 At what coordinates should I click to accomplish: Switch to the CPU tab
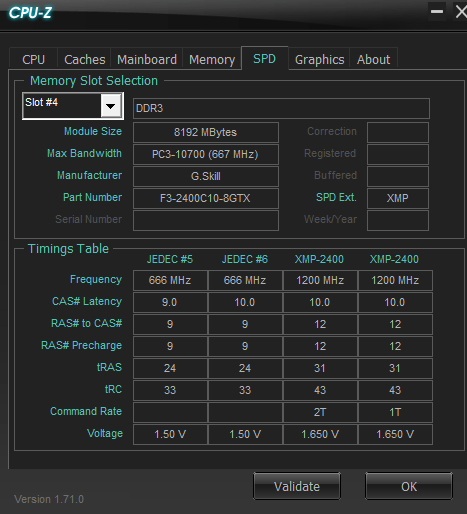[33, 59]
